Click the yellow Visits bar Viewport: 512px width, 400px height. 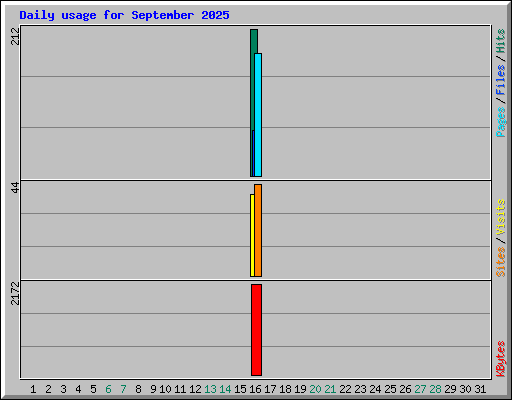pyautogui.click(x=252, y=235)
